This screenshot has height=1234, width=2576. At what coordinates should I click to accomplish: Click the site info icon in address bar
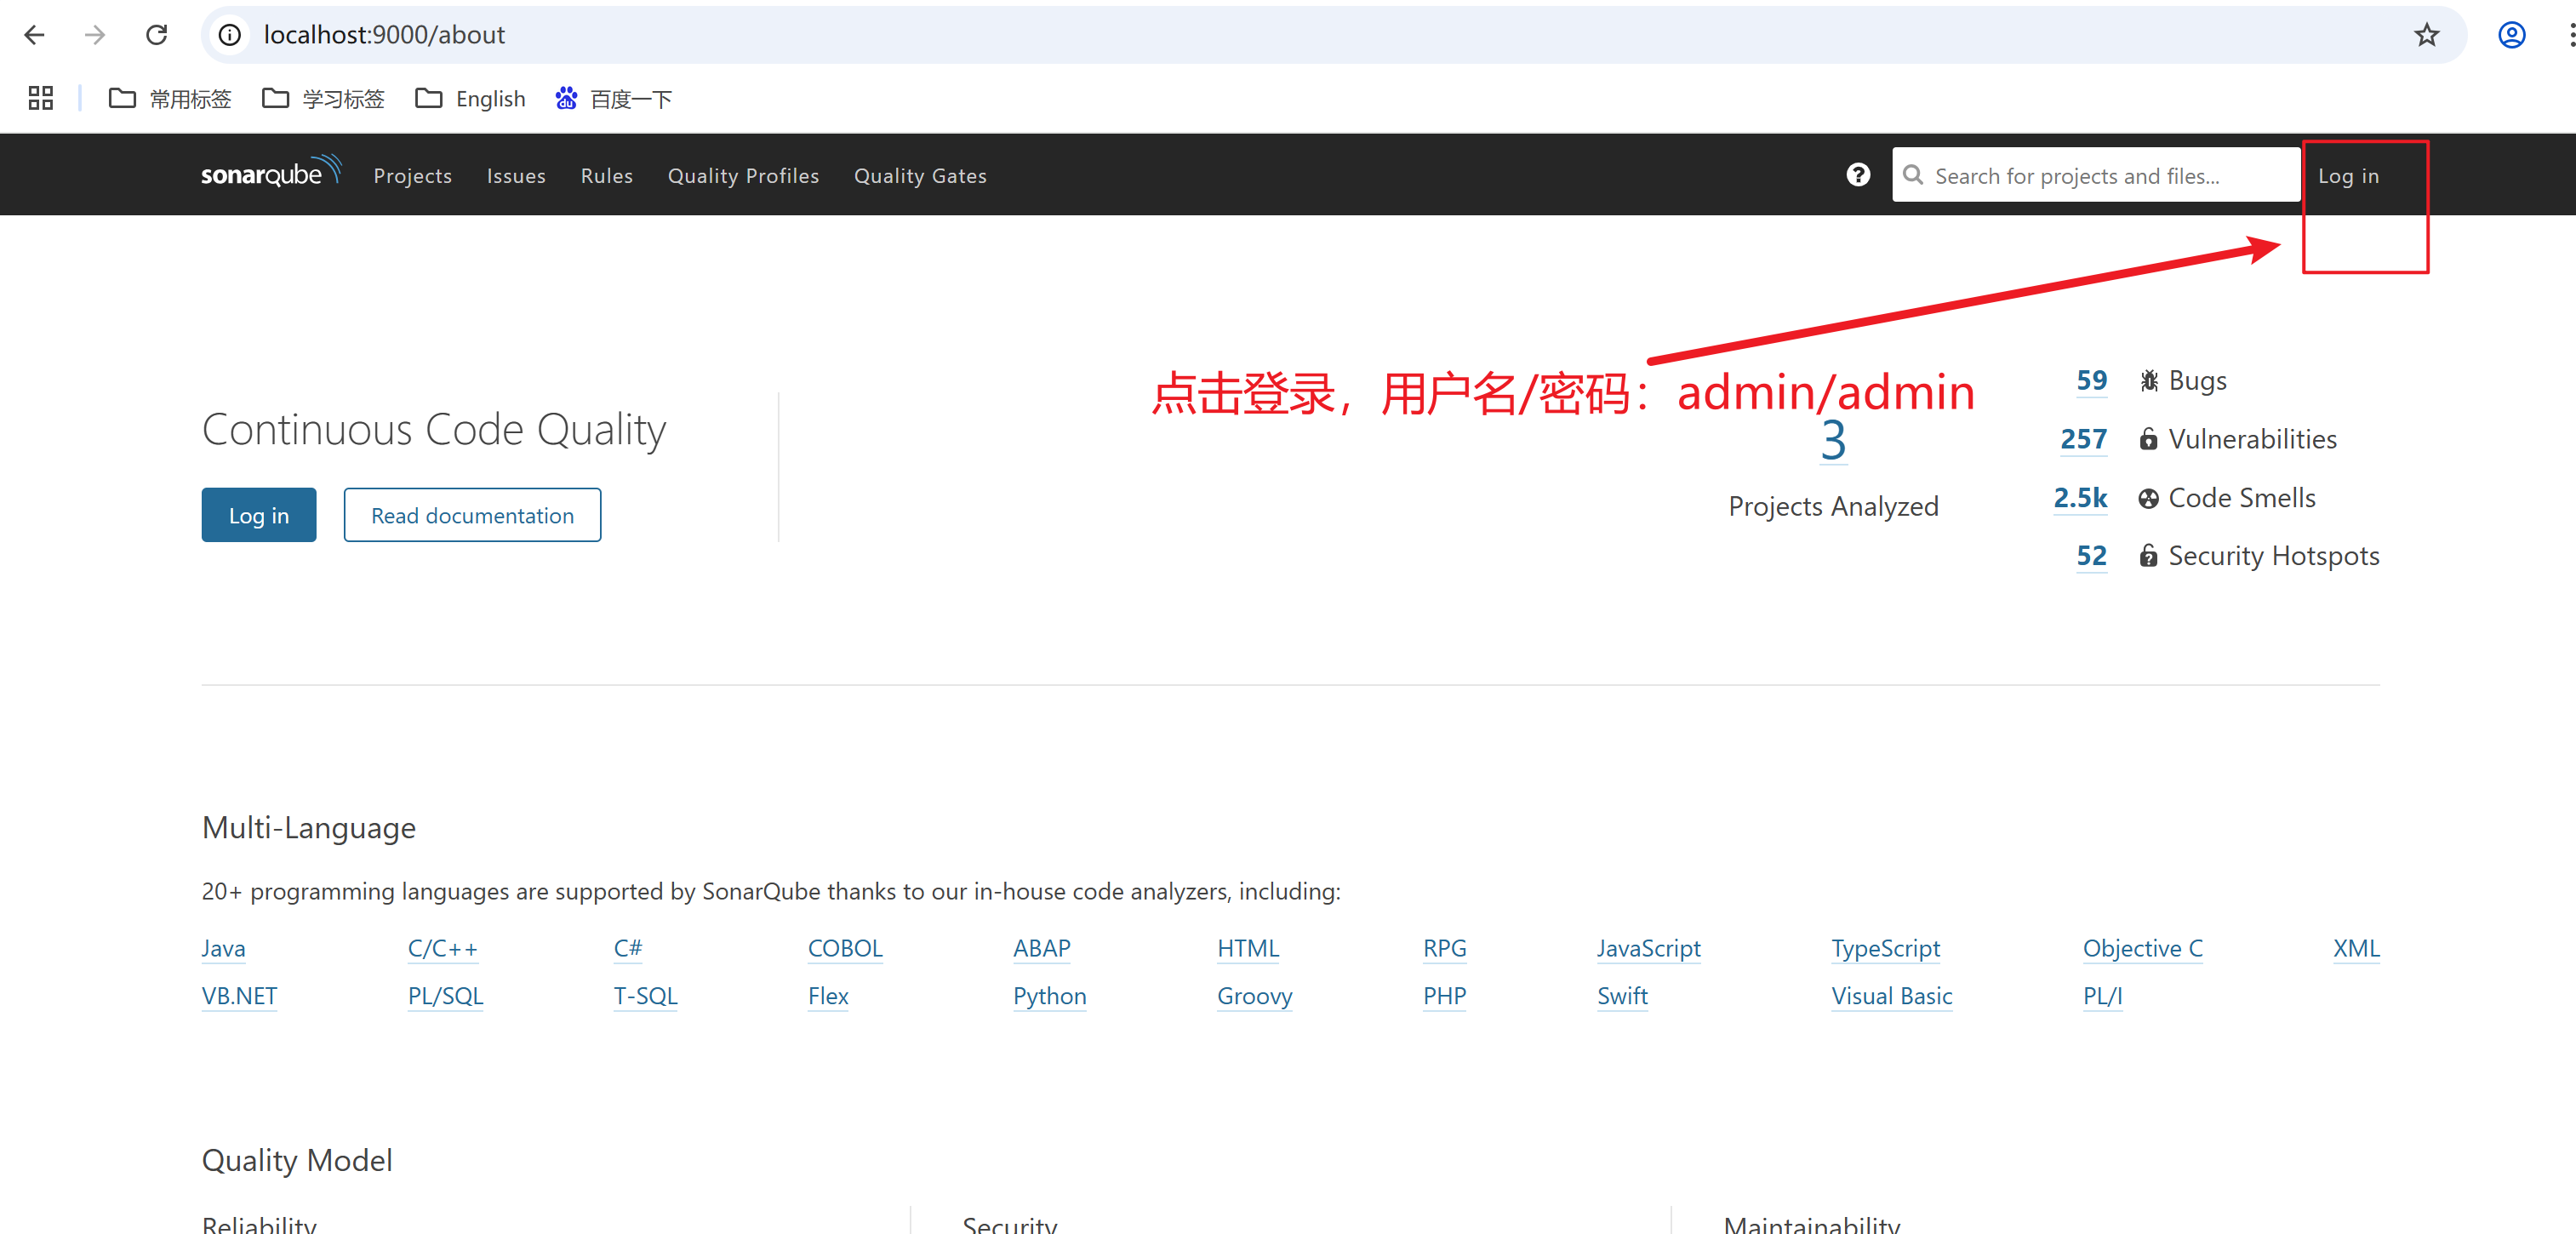click(229, 34)
